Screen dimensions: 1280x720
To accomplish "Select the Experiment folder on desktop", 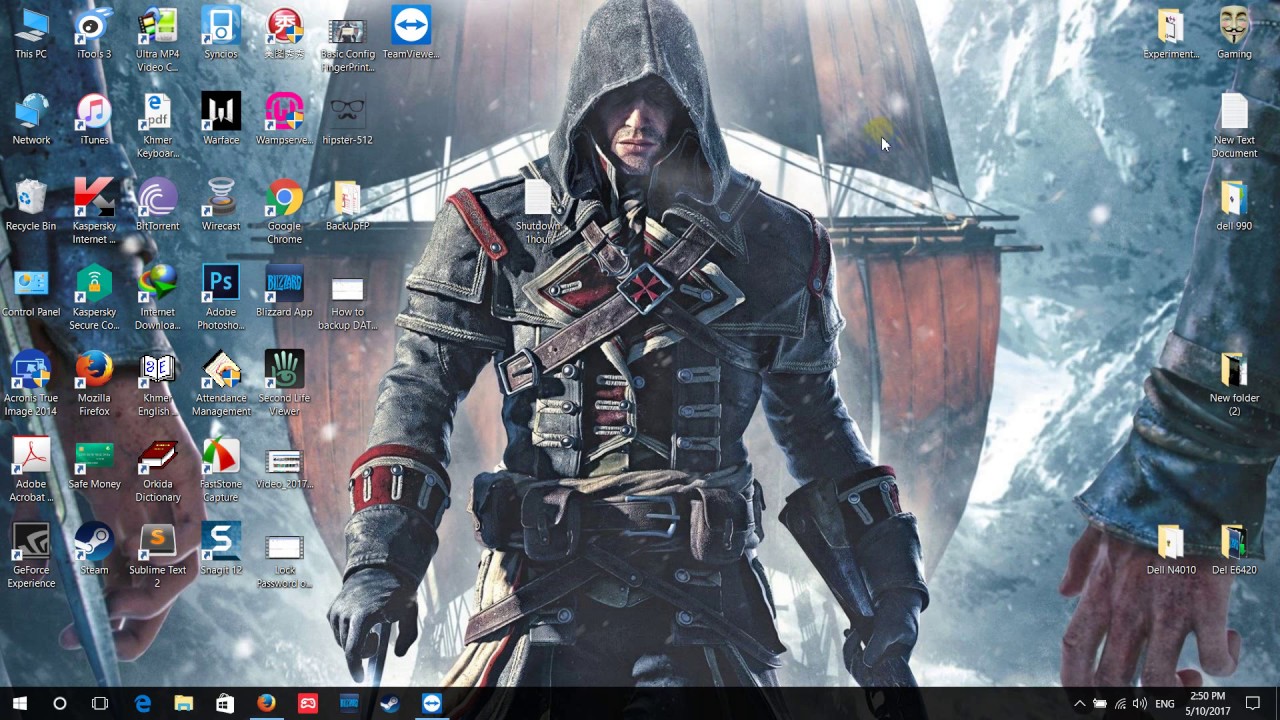I will (x=1170, y=33).
